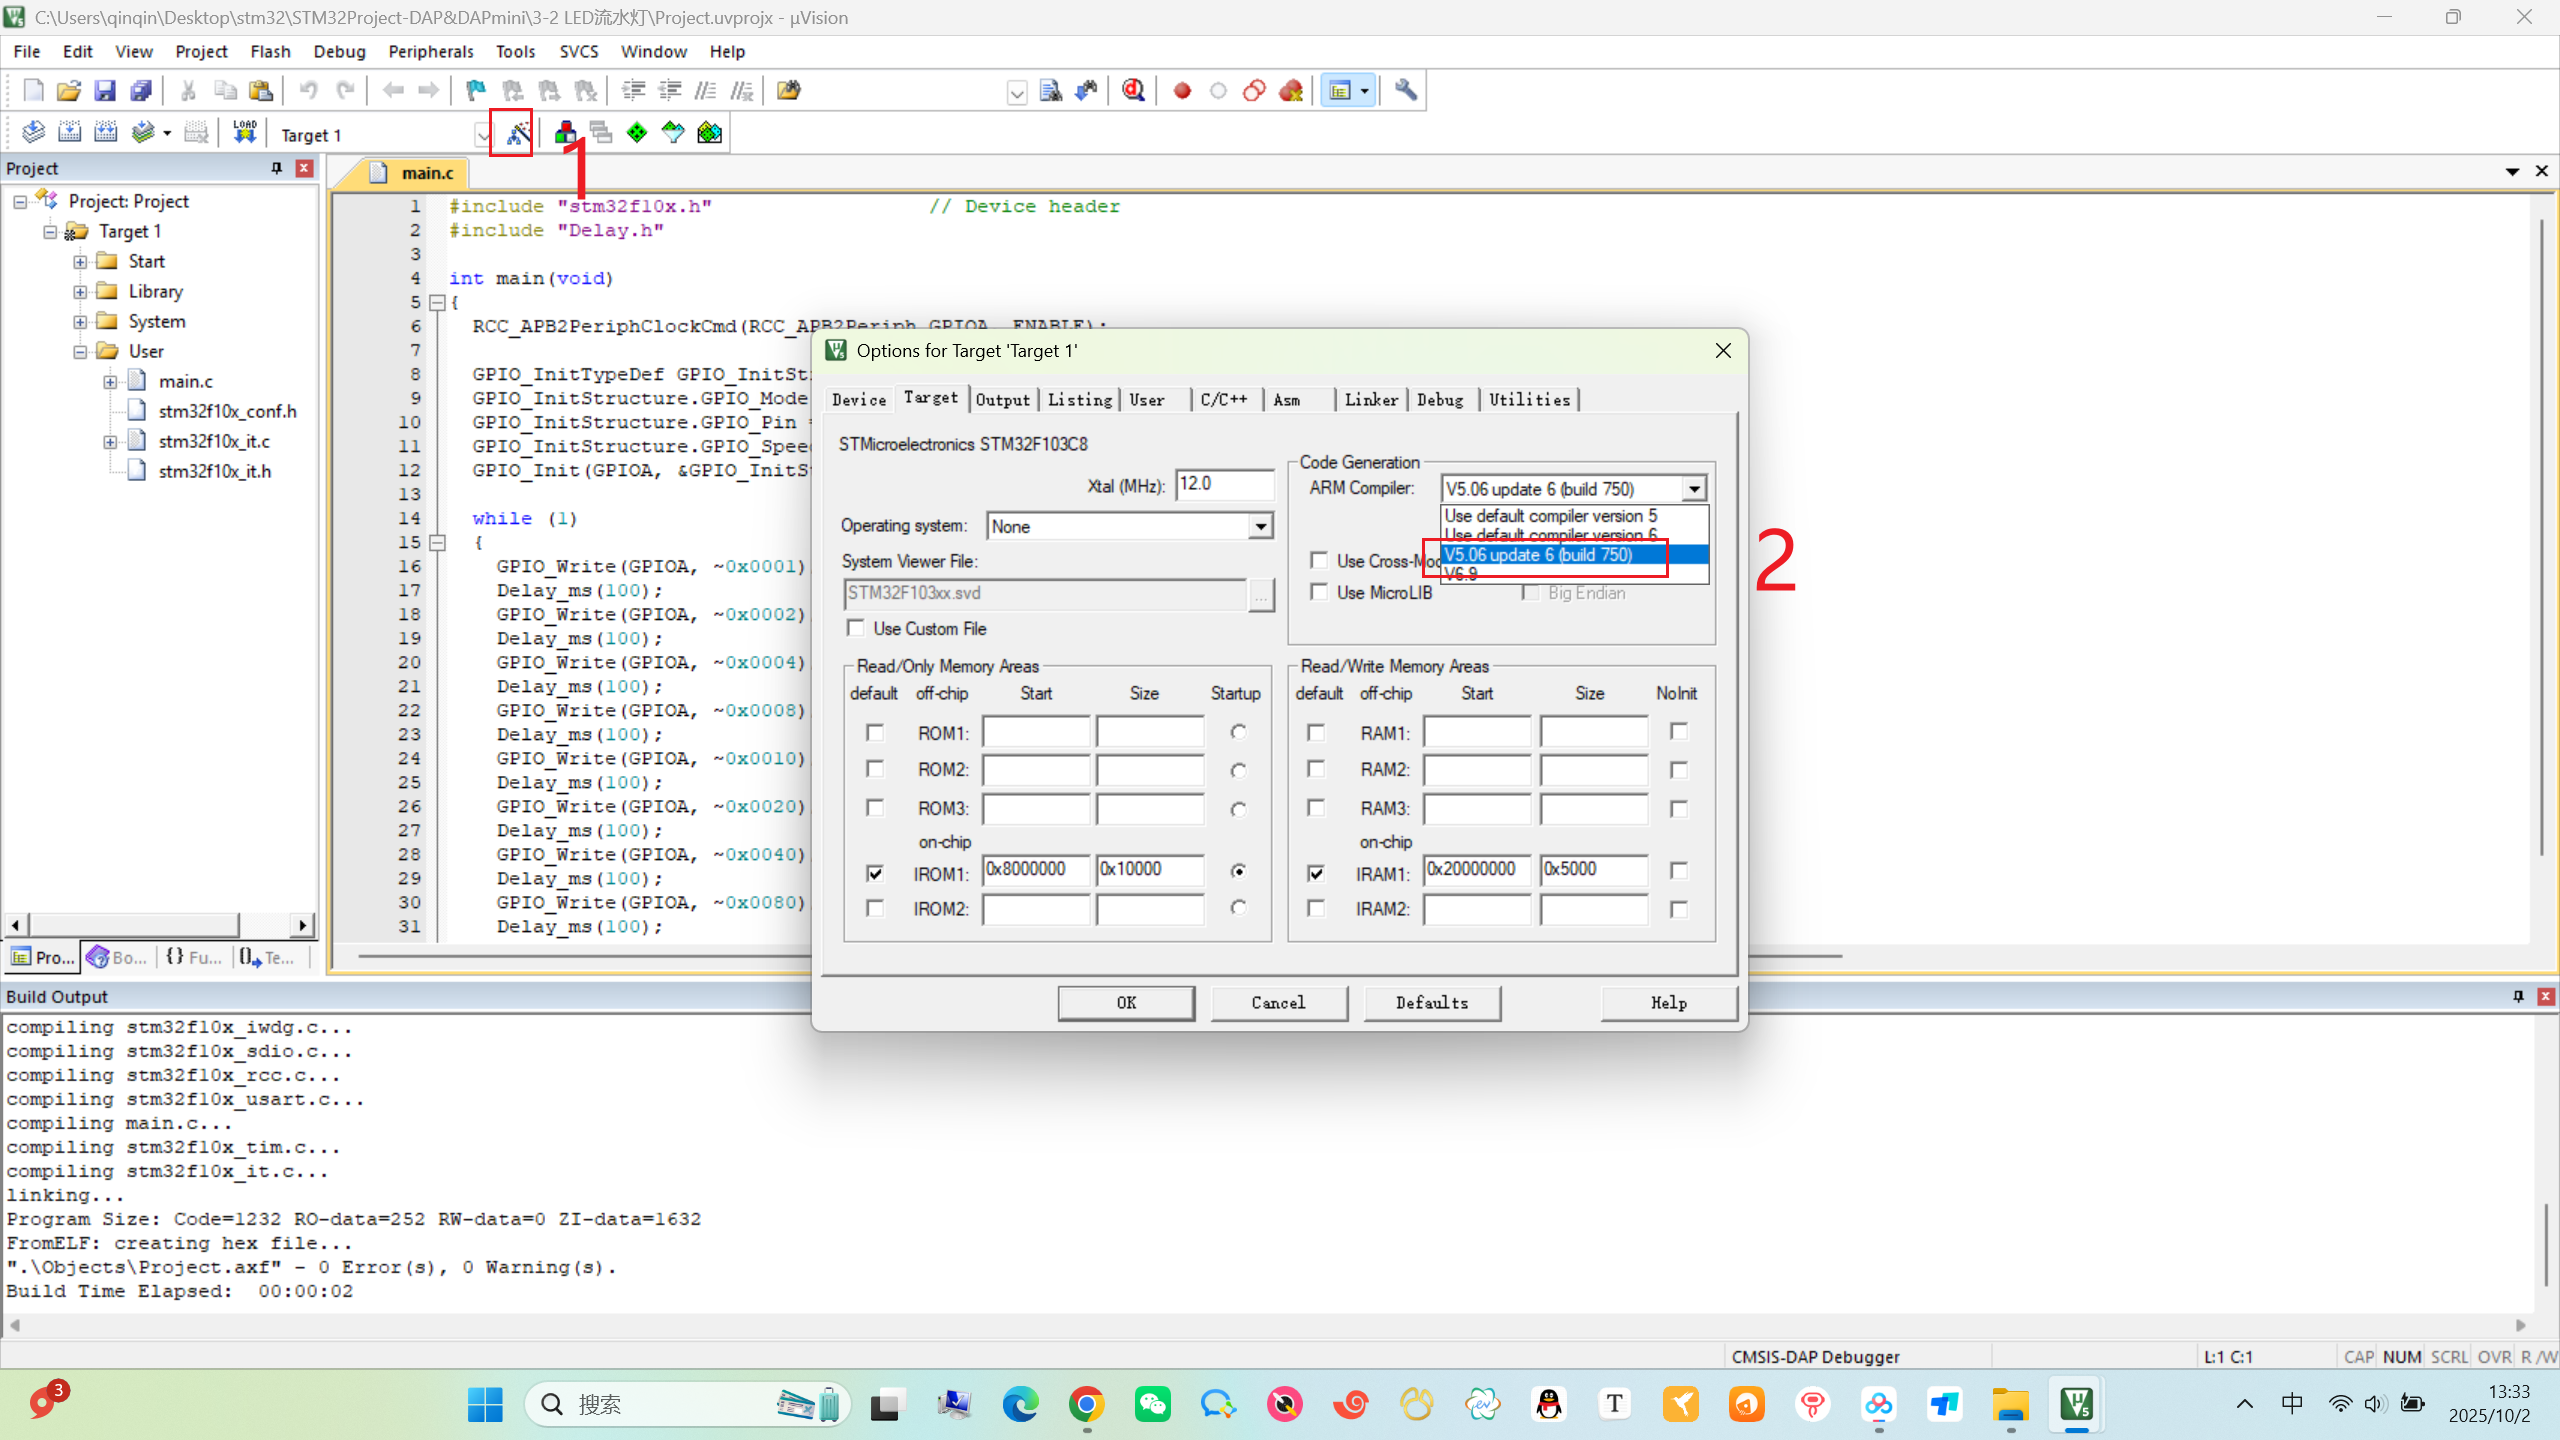Click the Save file icon
The height and width of the screenshot is (1440, 2560).
click(x=104, y=91)
